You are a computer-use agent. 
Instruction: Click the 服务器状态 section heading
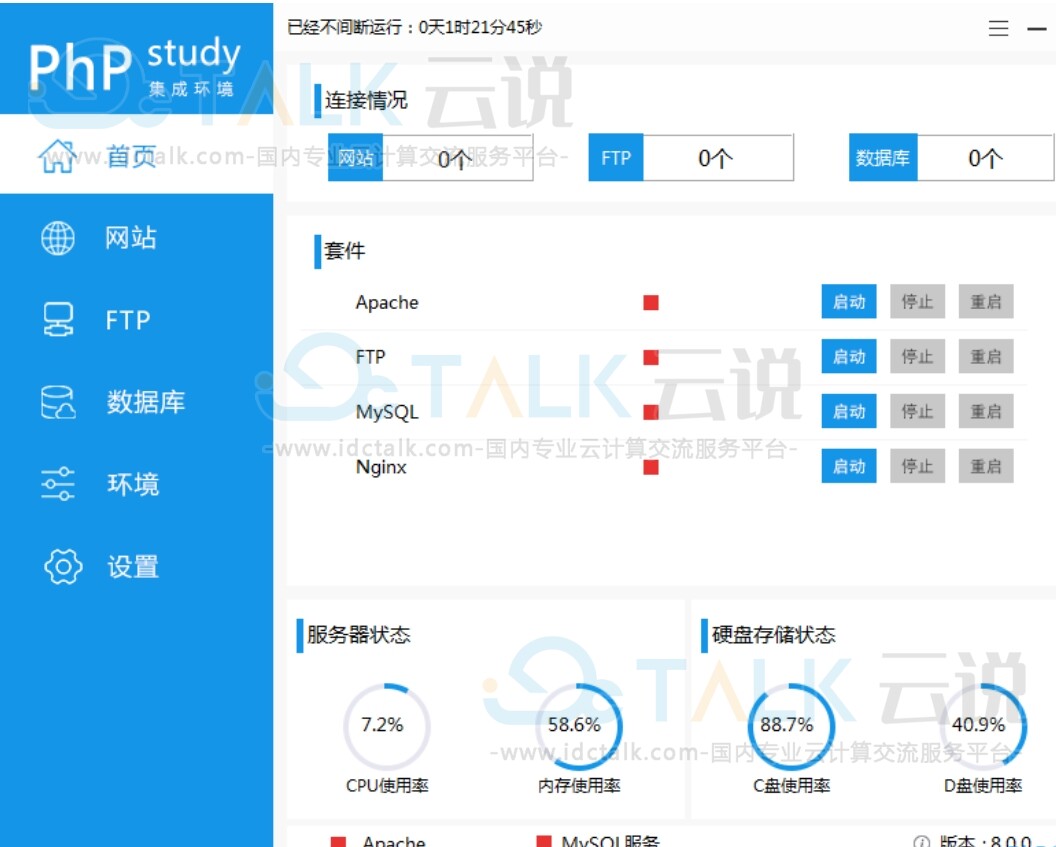(x=358, y=635)
